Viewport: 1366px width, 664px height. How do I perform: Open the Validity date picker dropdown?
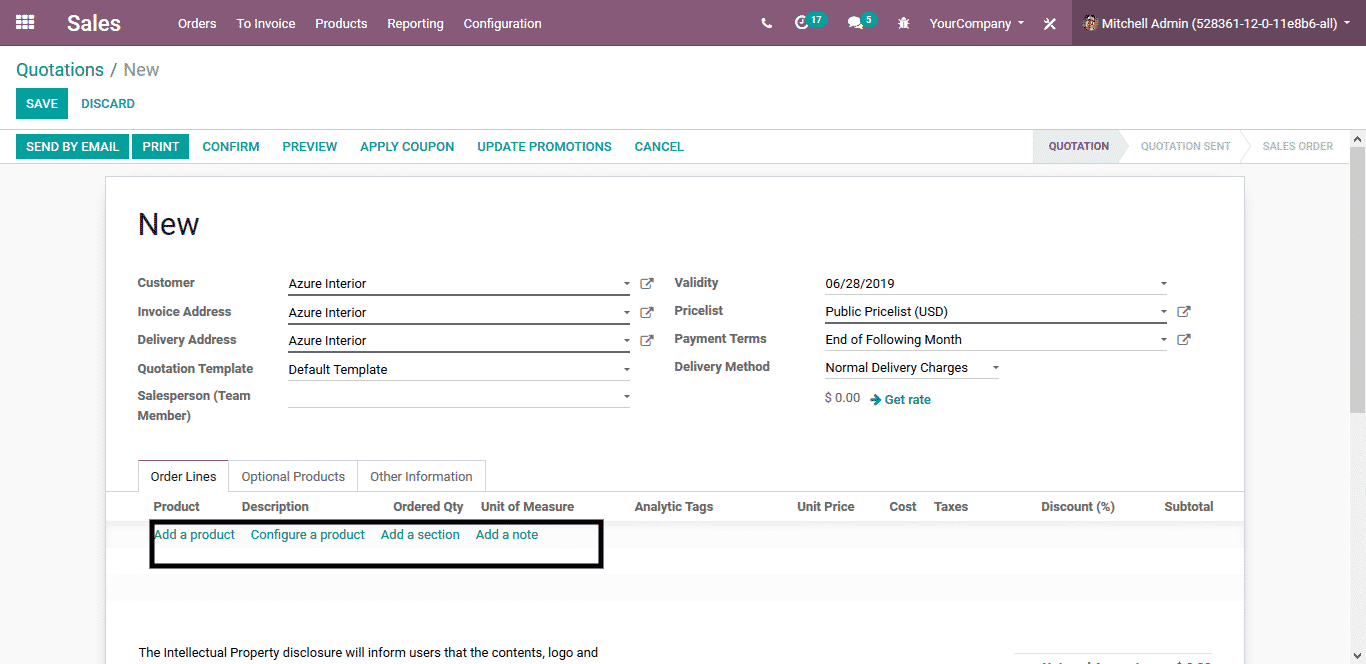click(x=1163, y=284)
